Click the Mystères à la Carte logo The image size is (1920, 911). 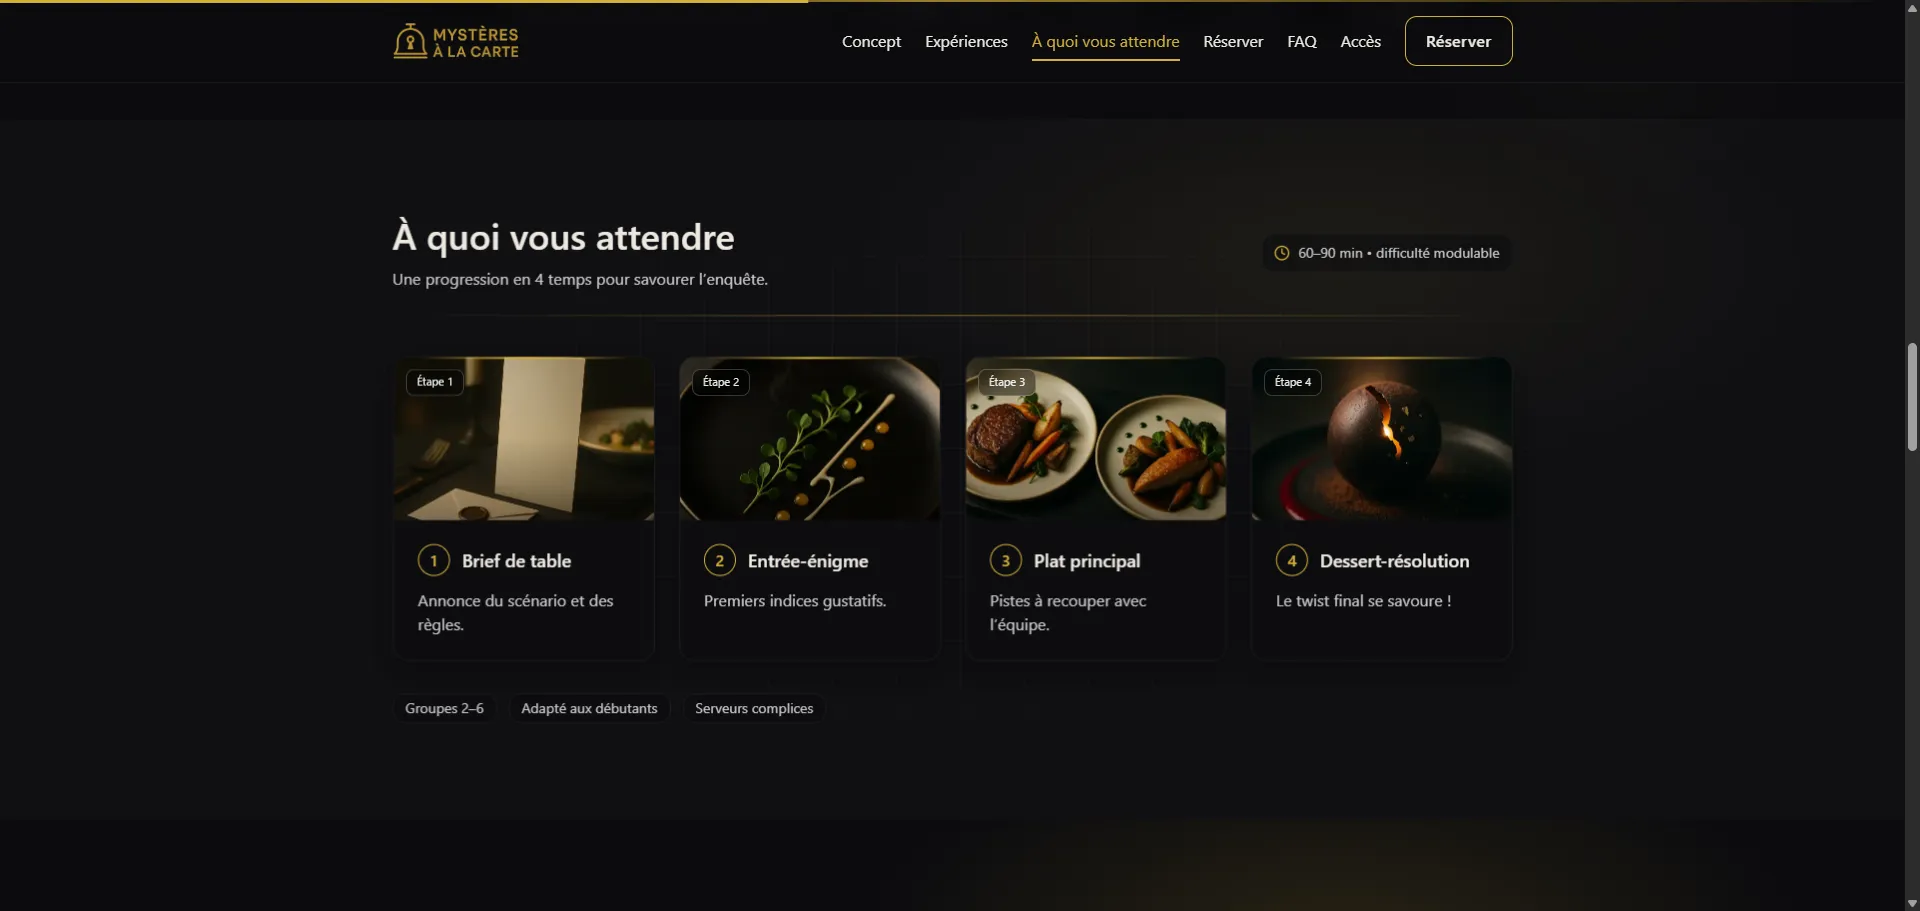pyautogui.click(x=456, y=42)
